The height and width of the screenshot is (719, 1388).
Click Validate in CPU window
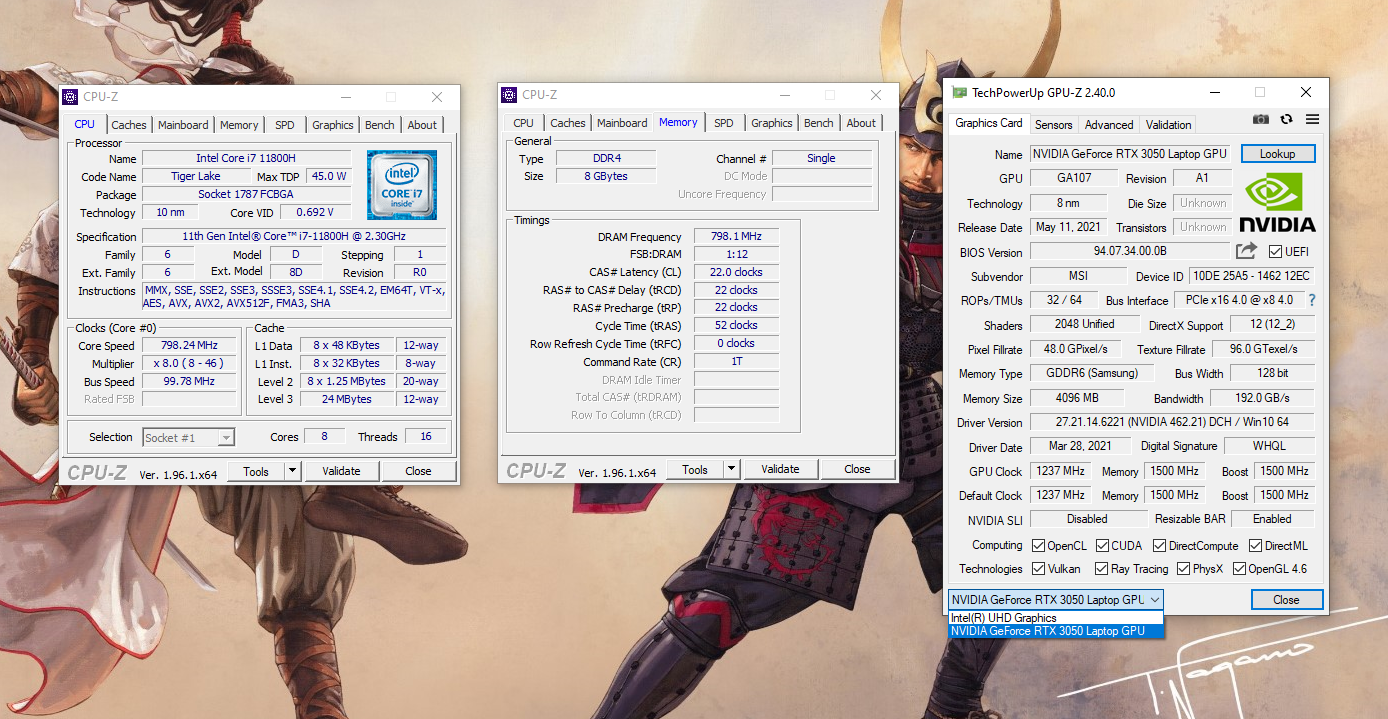coord(341,471)
